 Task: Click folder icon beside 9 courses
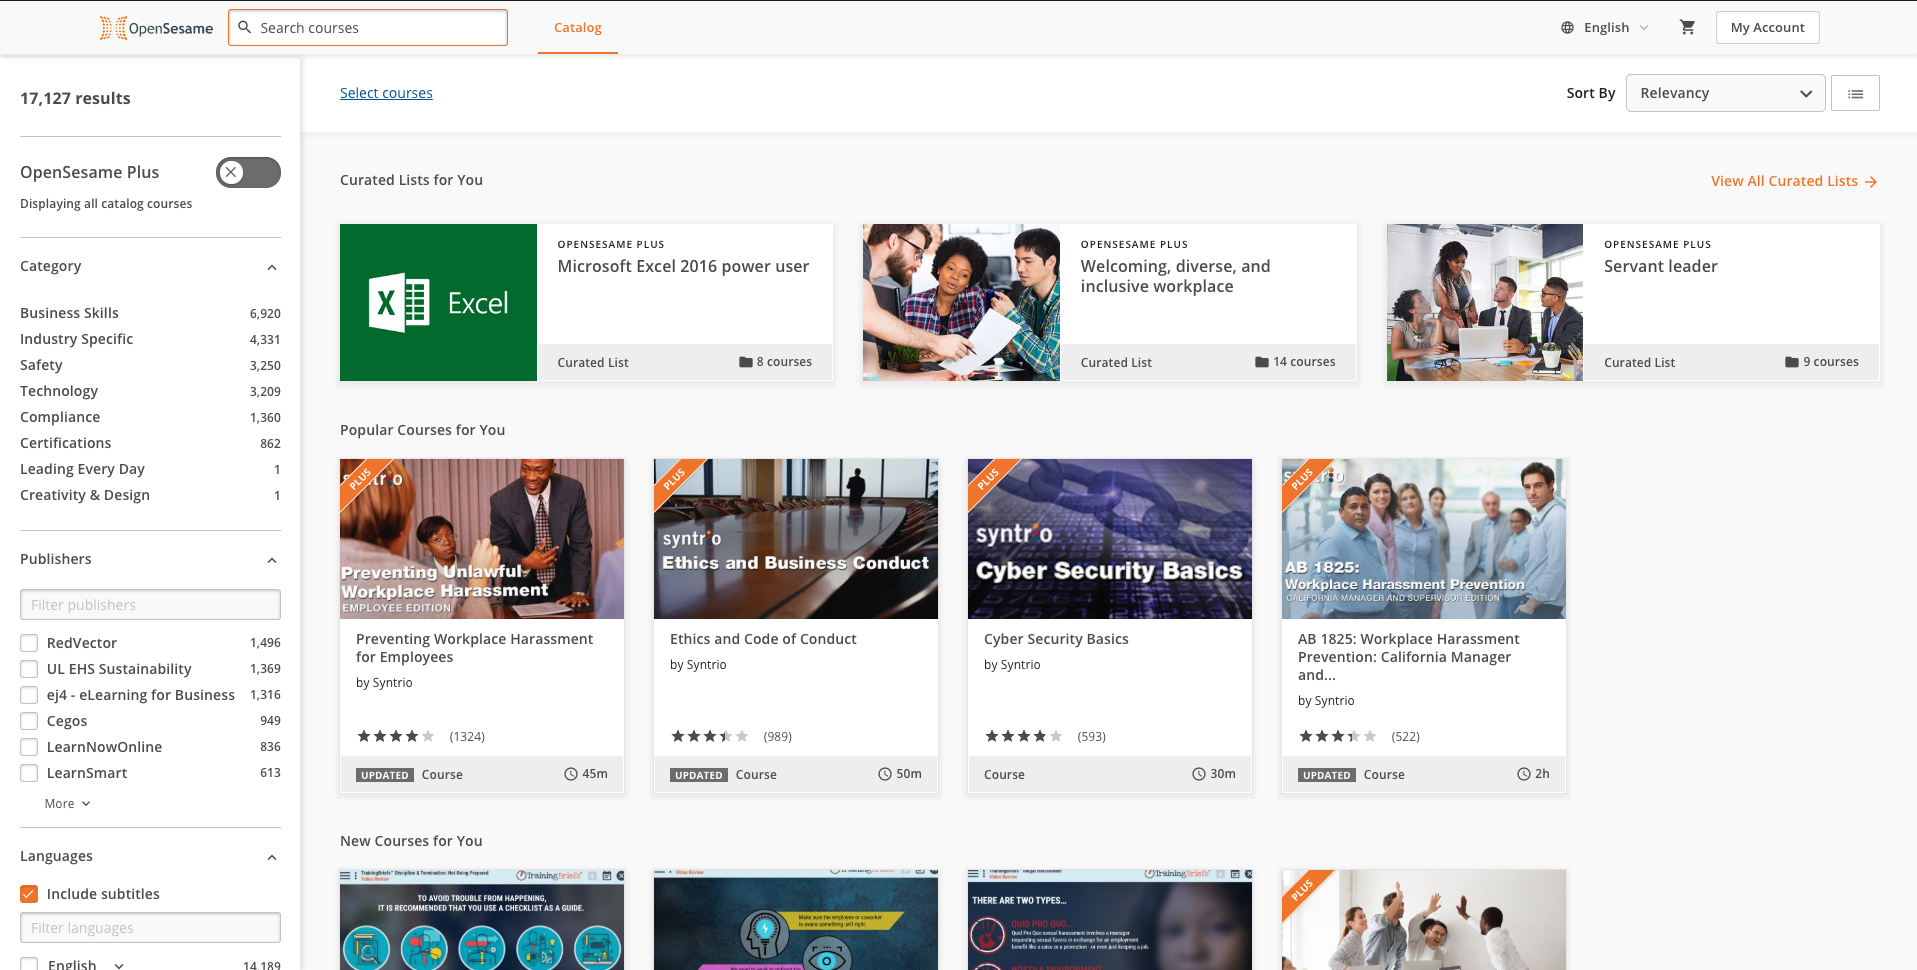(x=1792, y=362)
